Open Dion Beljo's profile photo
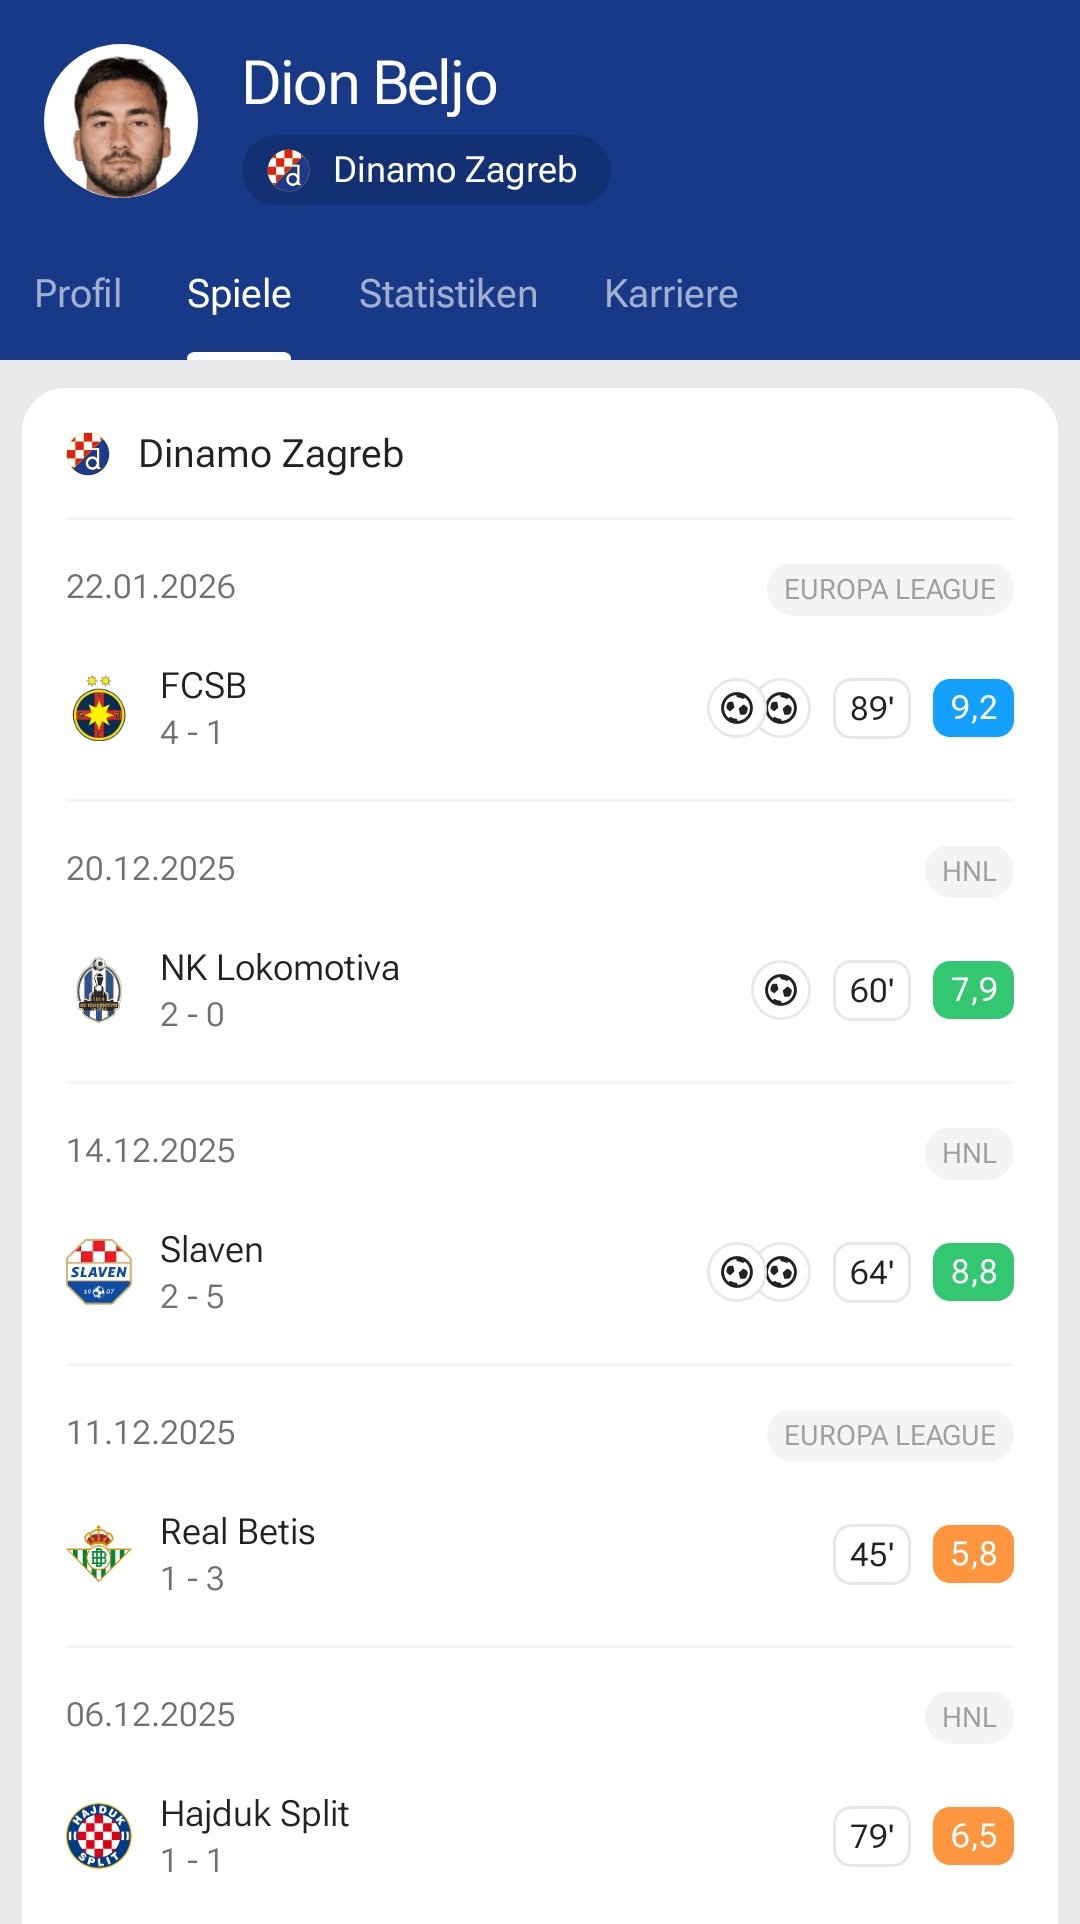 click(x=121, y=121)
